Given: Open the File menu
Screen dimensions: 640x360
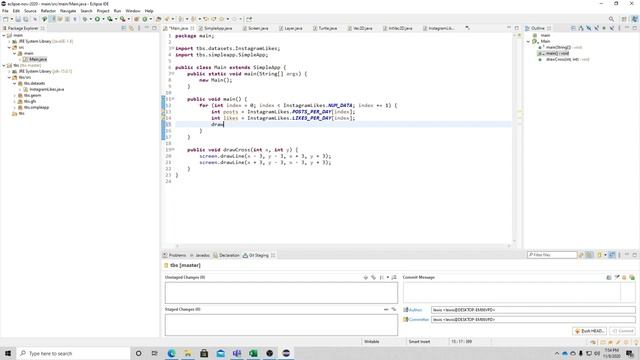Looking at the screenshot, I should pos(5,11).
